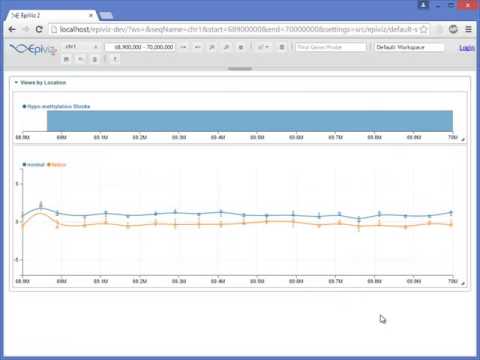Click the Default Workspace field
The height and width of the screenshot is (360, 480).
coord(409,47)
